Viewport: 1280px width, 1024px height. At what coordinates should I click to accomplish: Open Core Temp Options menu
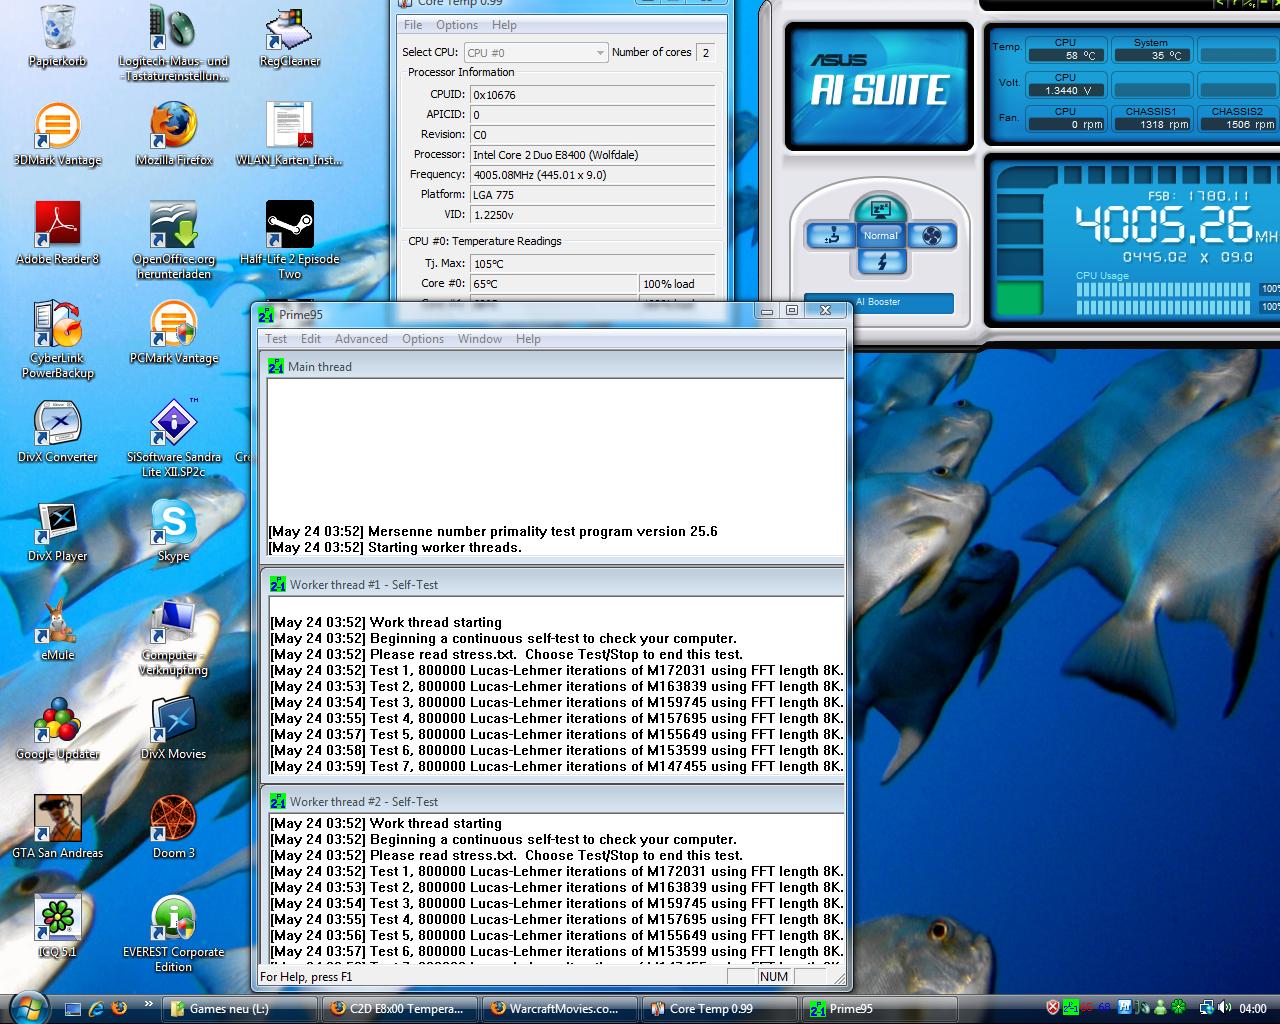pyautogui.click(x=456, y=25)
